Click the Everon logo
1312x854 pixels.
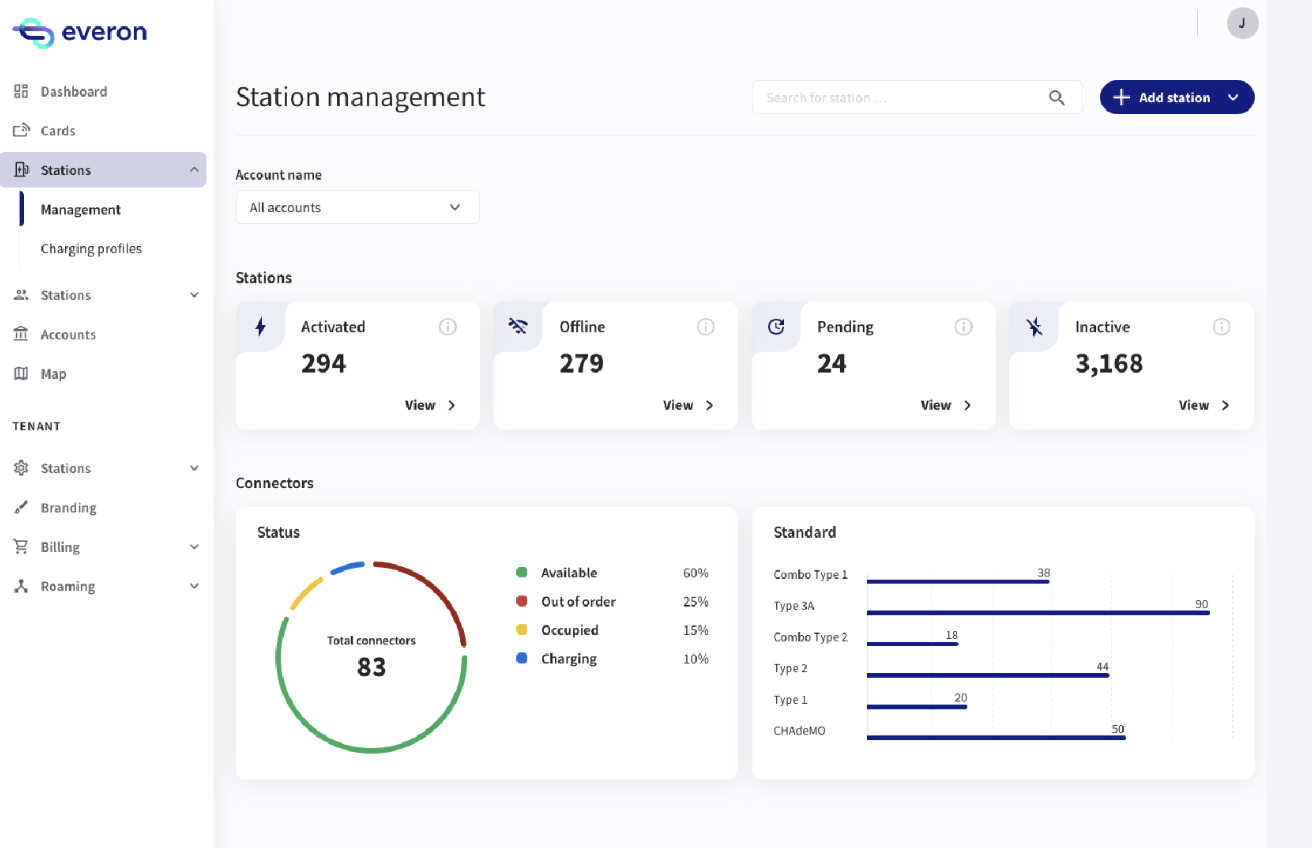click(80, 33)
